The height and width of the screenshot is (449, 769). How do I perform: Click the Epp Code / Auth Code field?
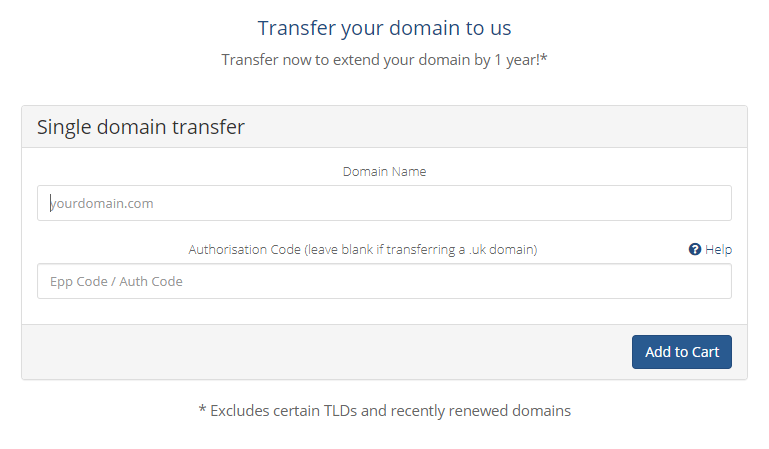click(384, 281)
